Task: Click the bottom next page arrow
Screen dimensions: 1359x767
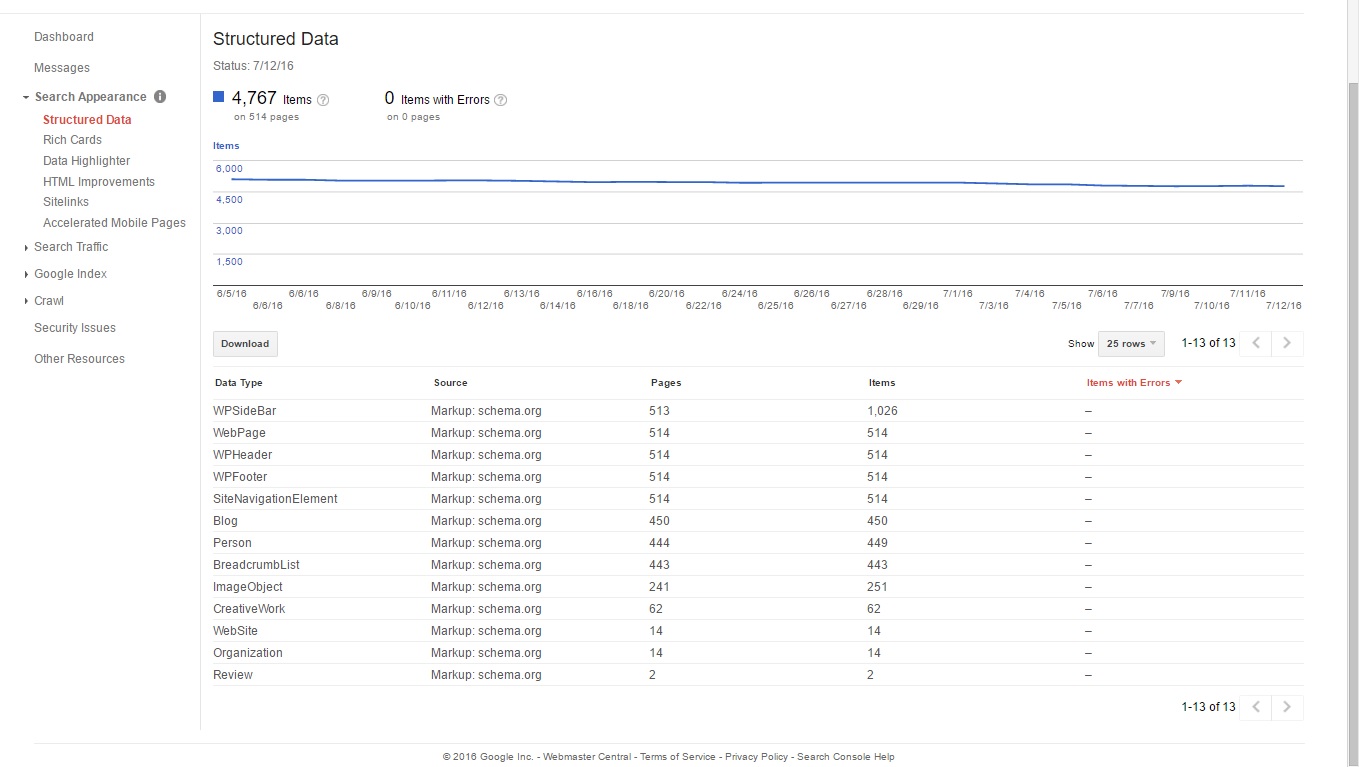Action: [1287, 707]
